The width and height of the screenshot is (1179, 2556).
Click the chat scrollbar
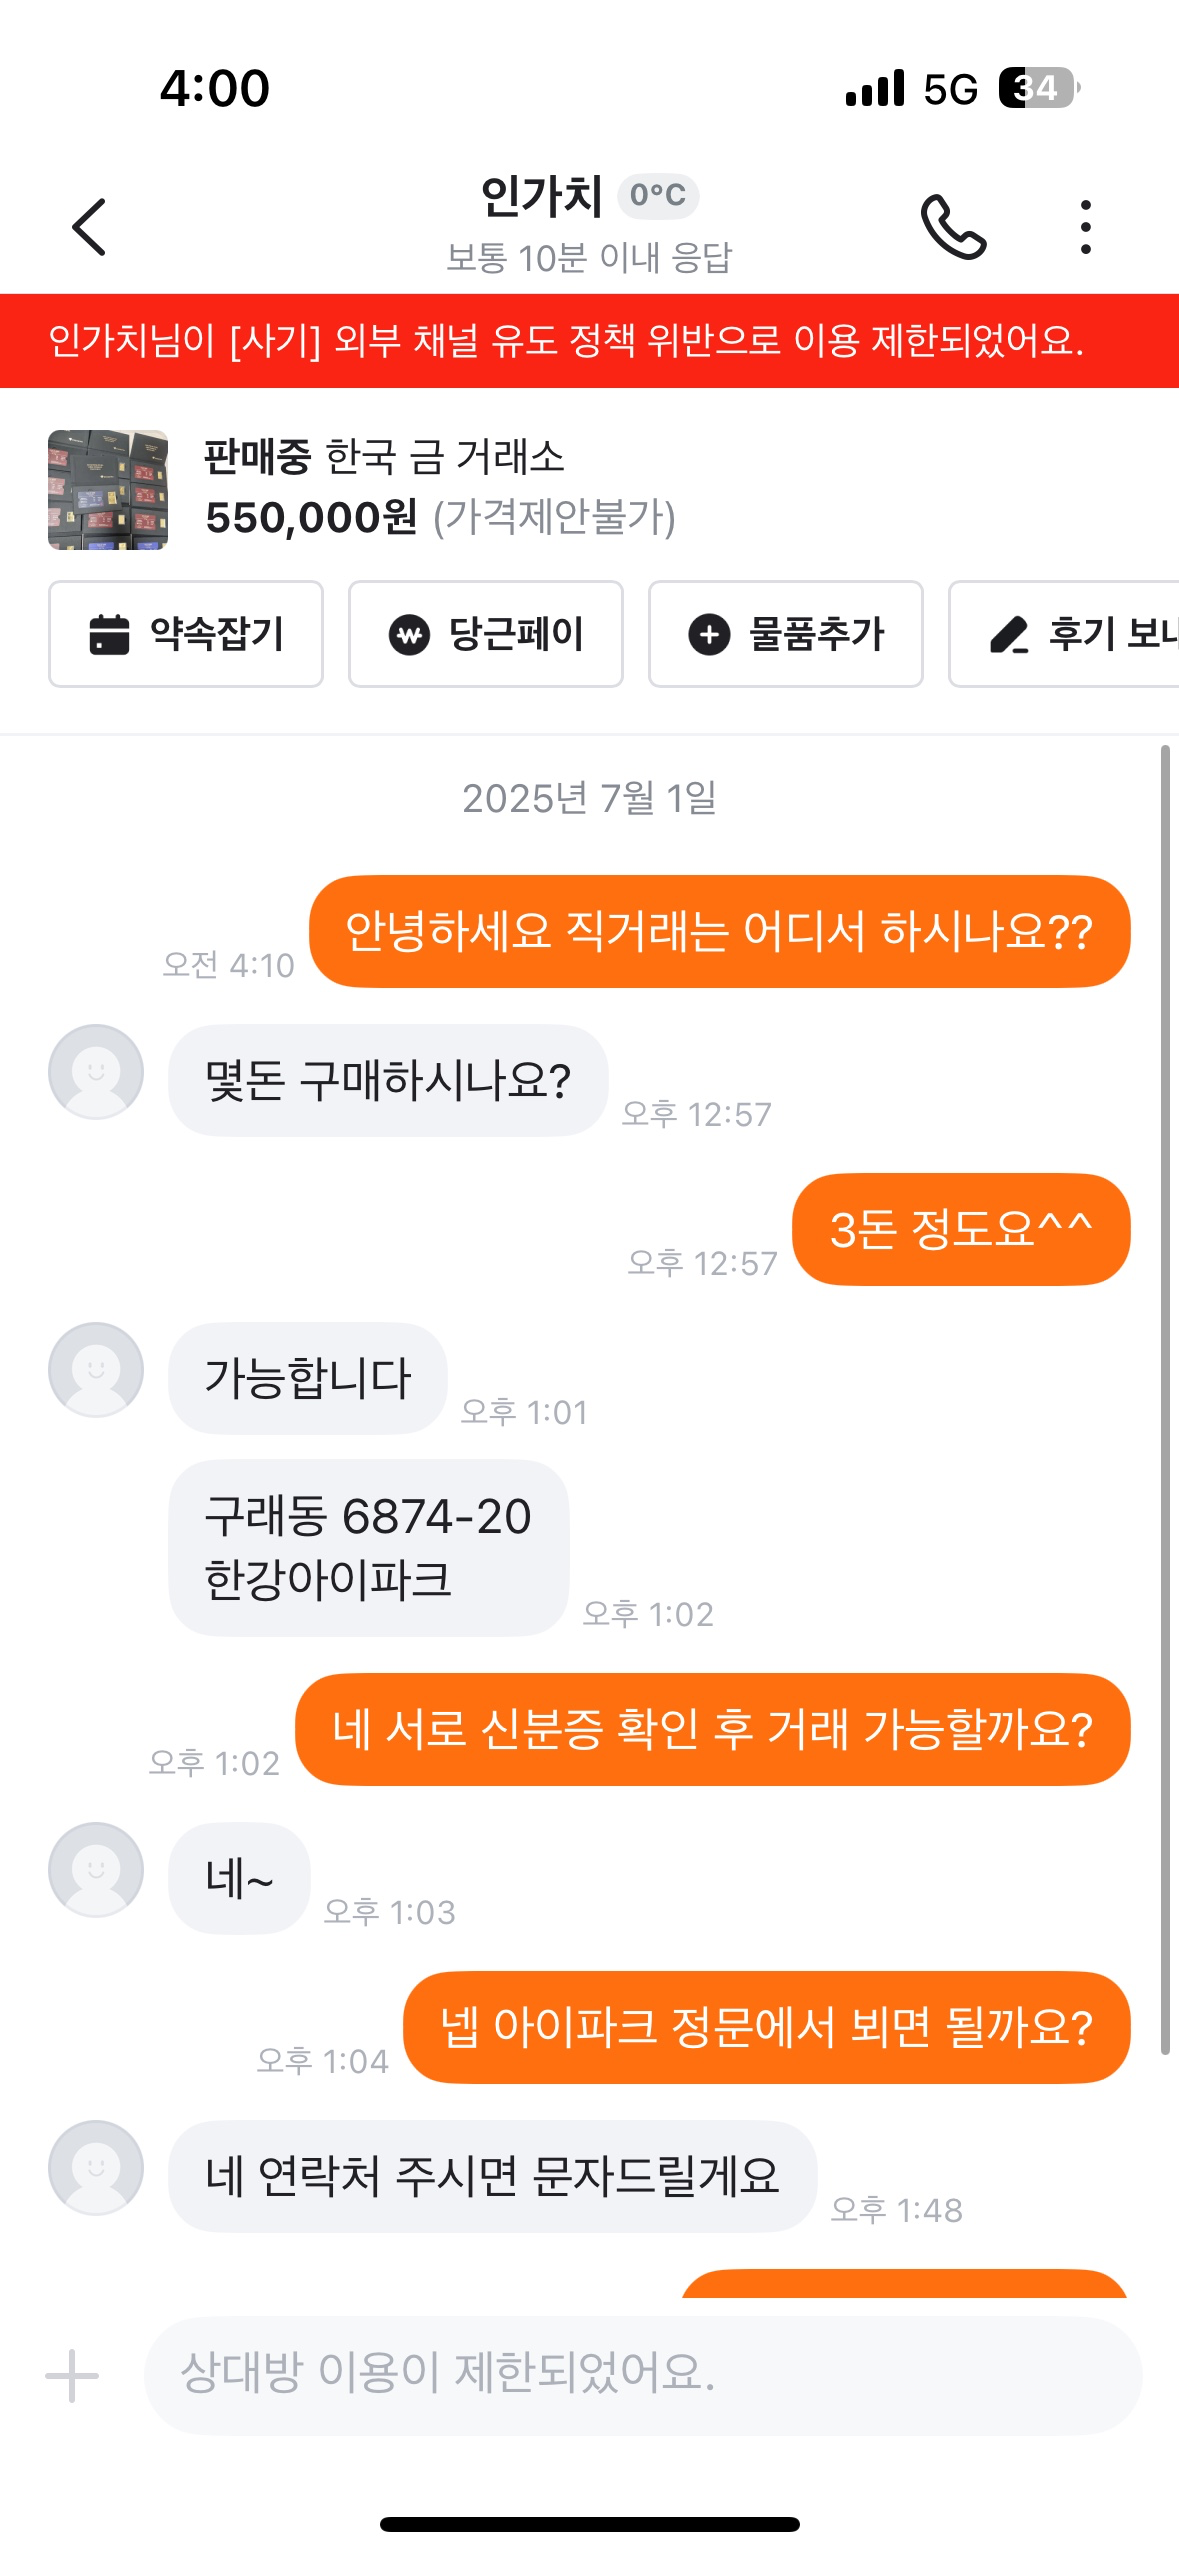[x=1165, y=1400]
